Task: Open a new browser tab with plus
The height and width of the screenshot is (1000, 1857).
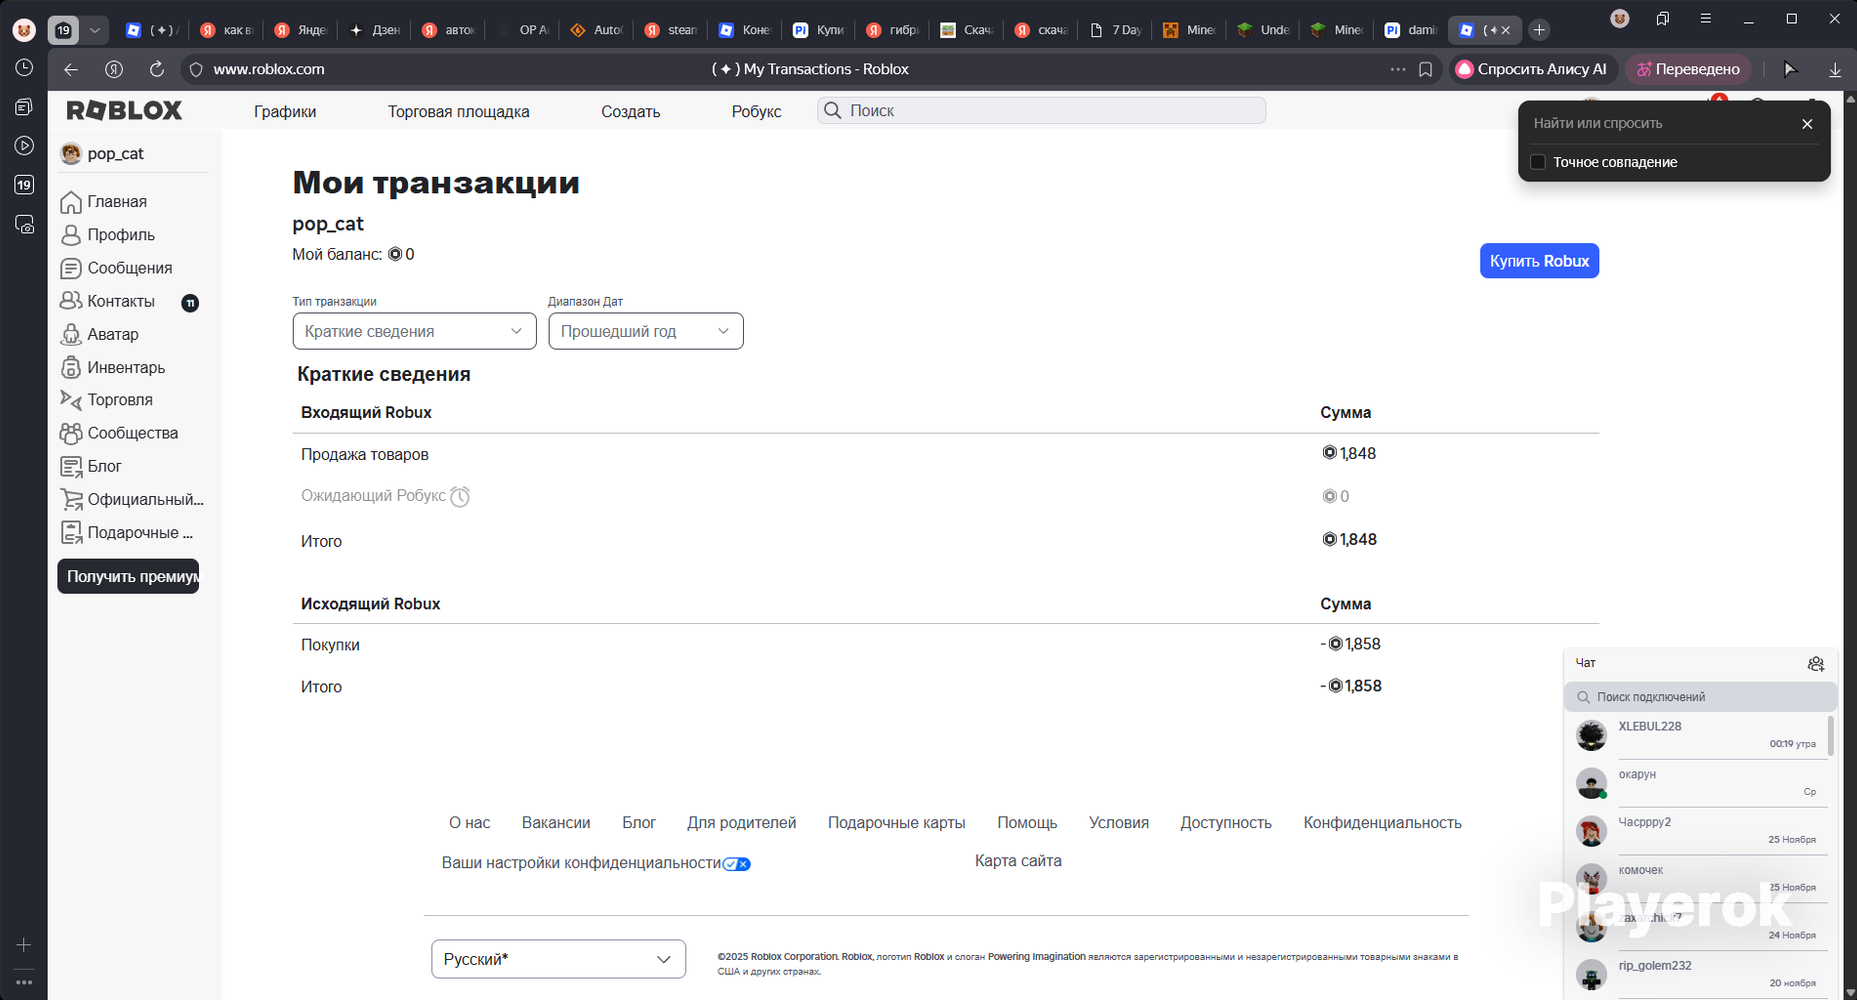Action: click(x=1540, y=30)
